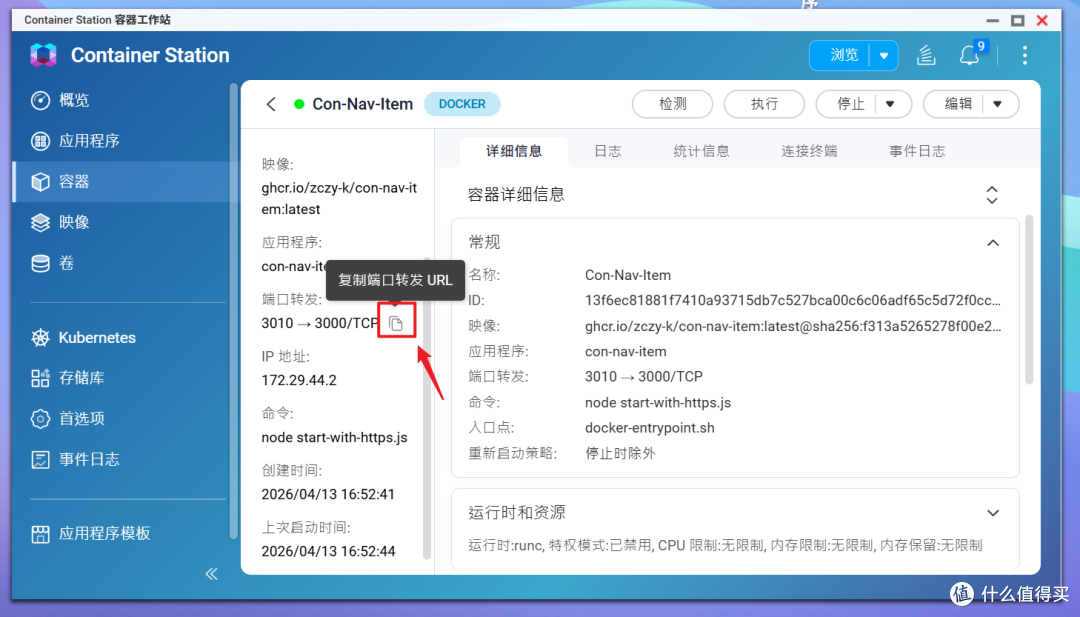The width and height of the screenshot is (1080, 617).
Task: Click the last start time 2026/04/13 16:52:44
Action: tap(328, 551)
